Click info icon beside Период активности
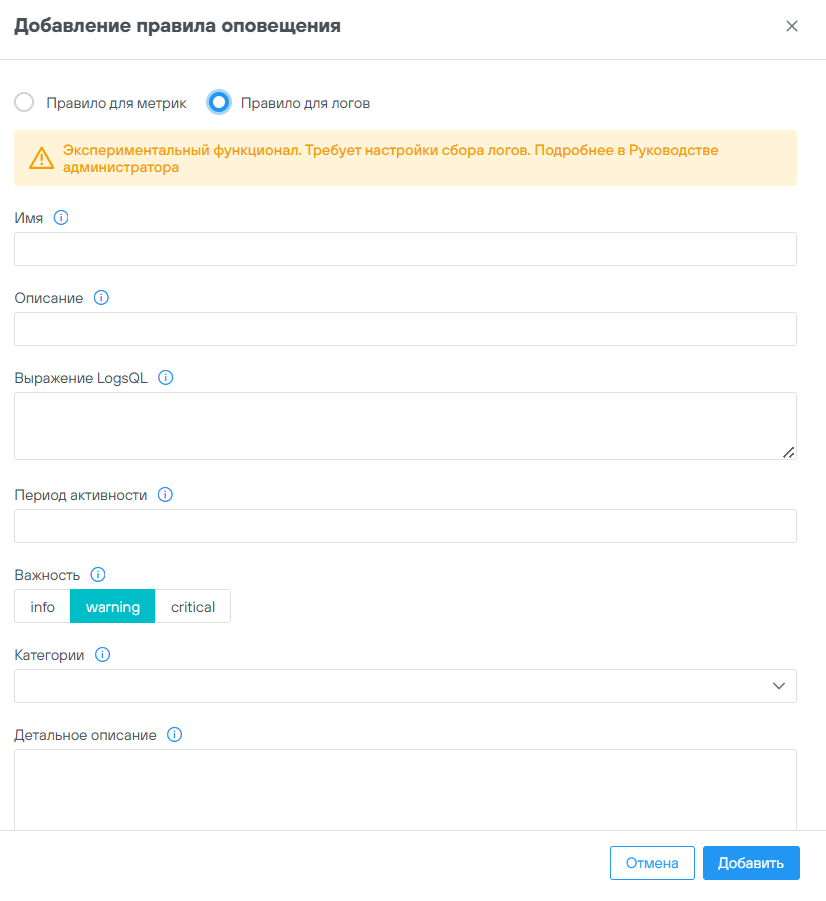Image resolution: width=826 pixels, height=901 pixels. click(x=166, y=494)
